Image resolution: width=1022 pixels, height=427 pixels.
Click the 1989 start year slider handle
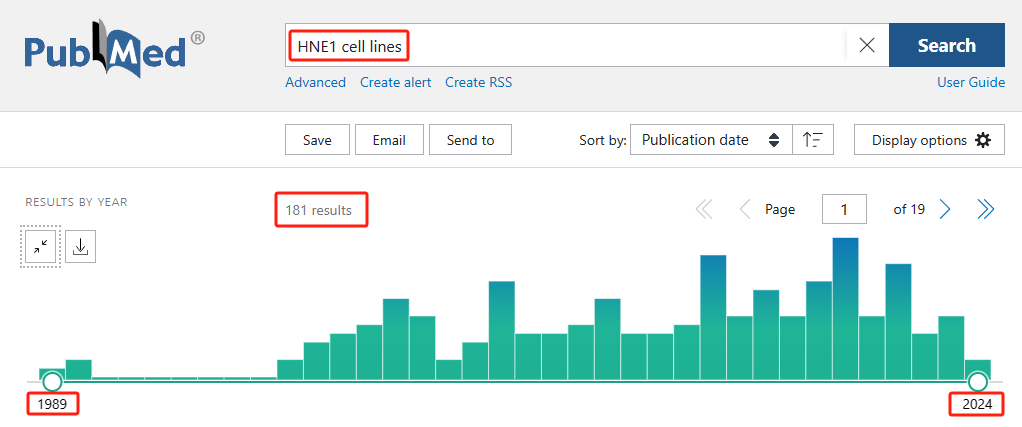point(52,381)
